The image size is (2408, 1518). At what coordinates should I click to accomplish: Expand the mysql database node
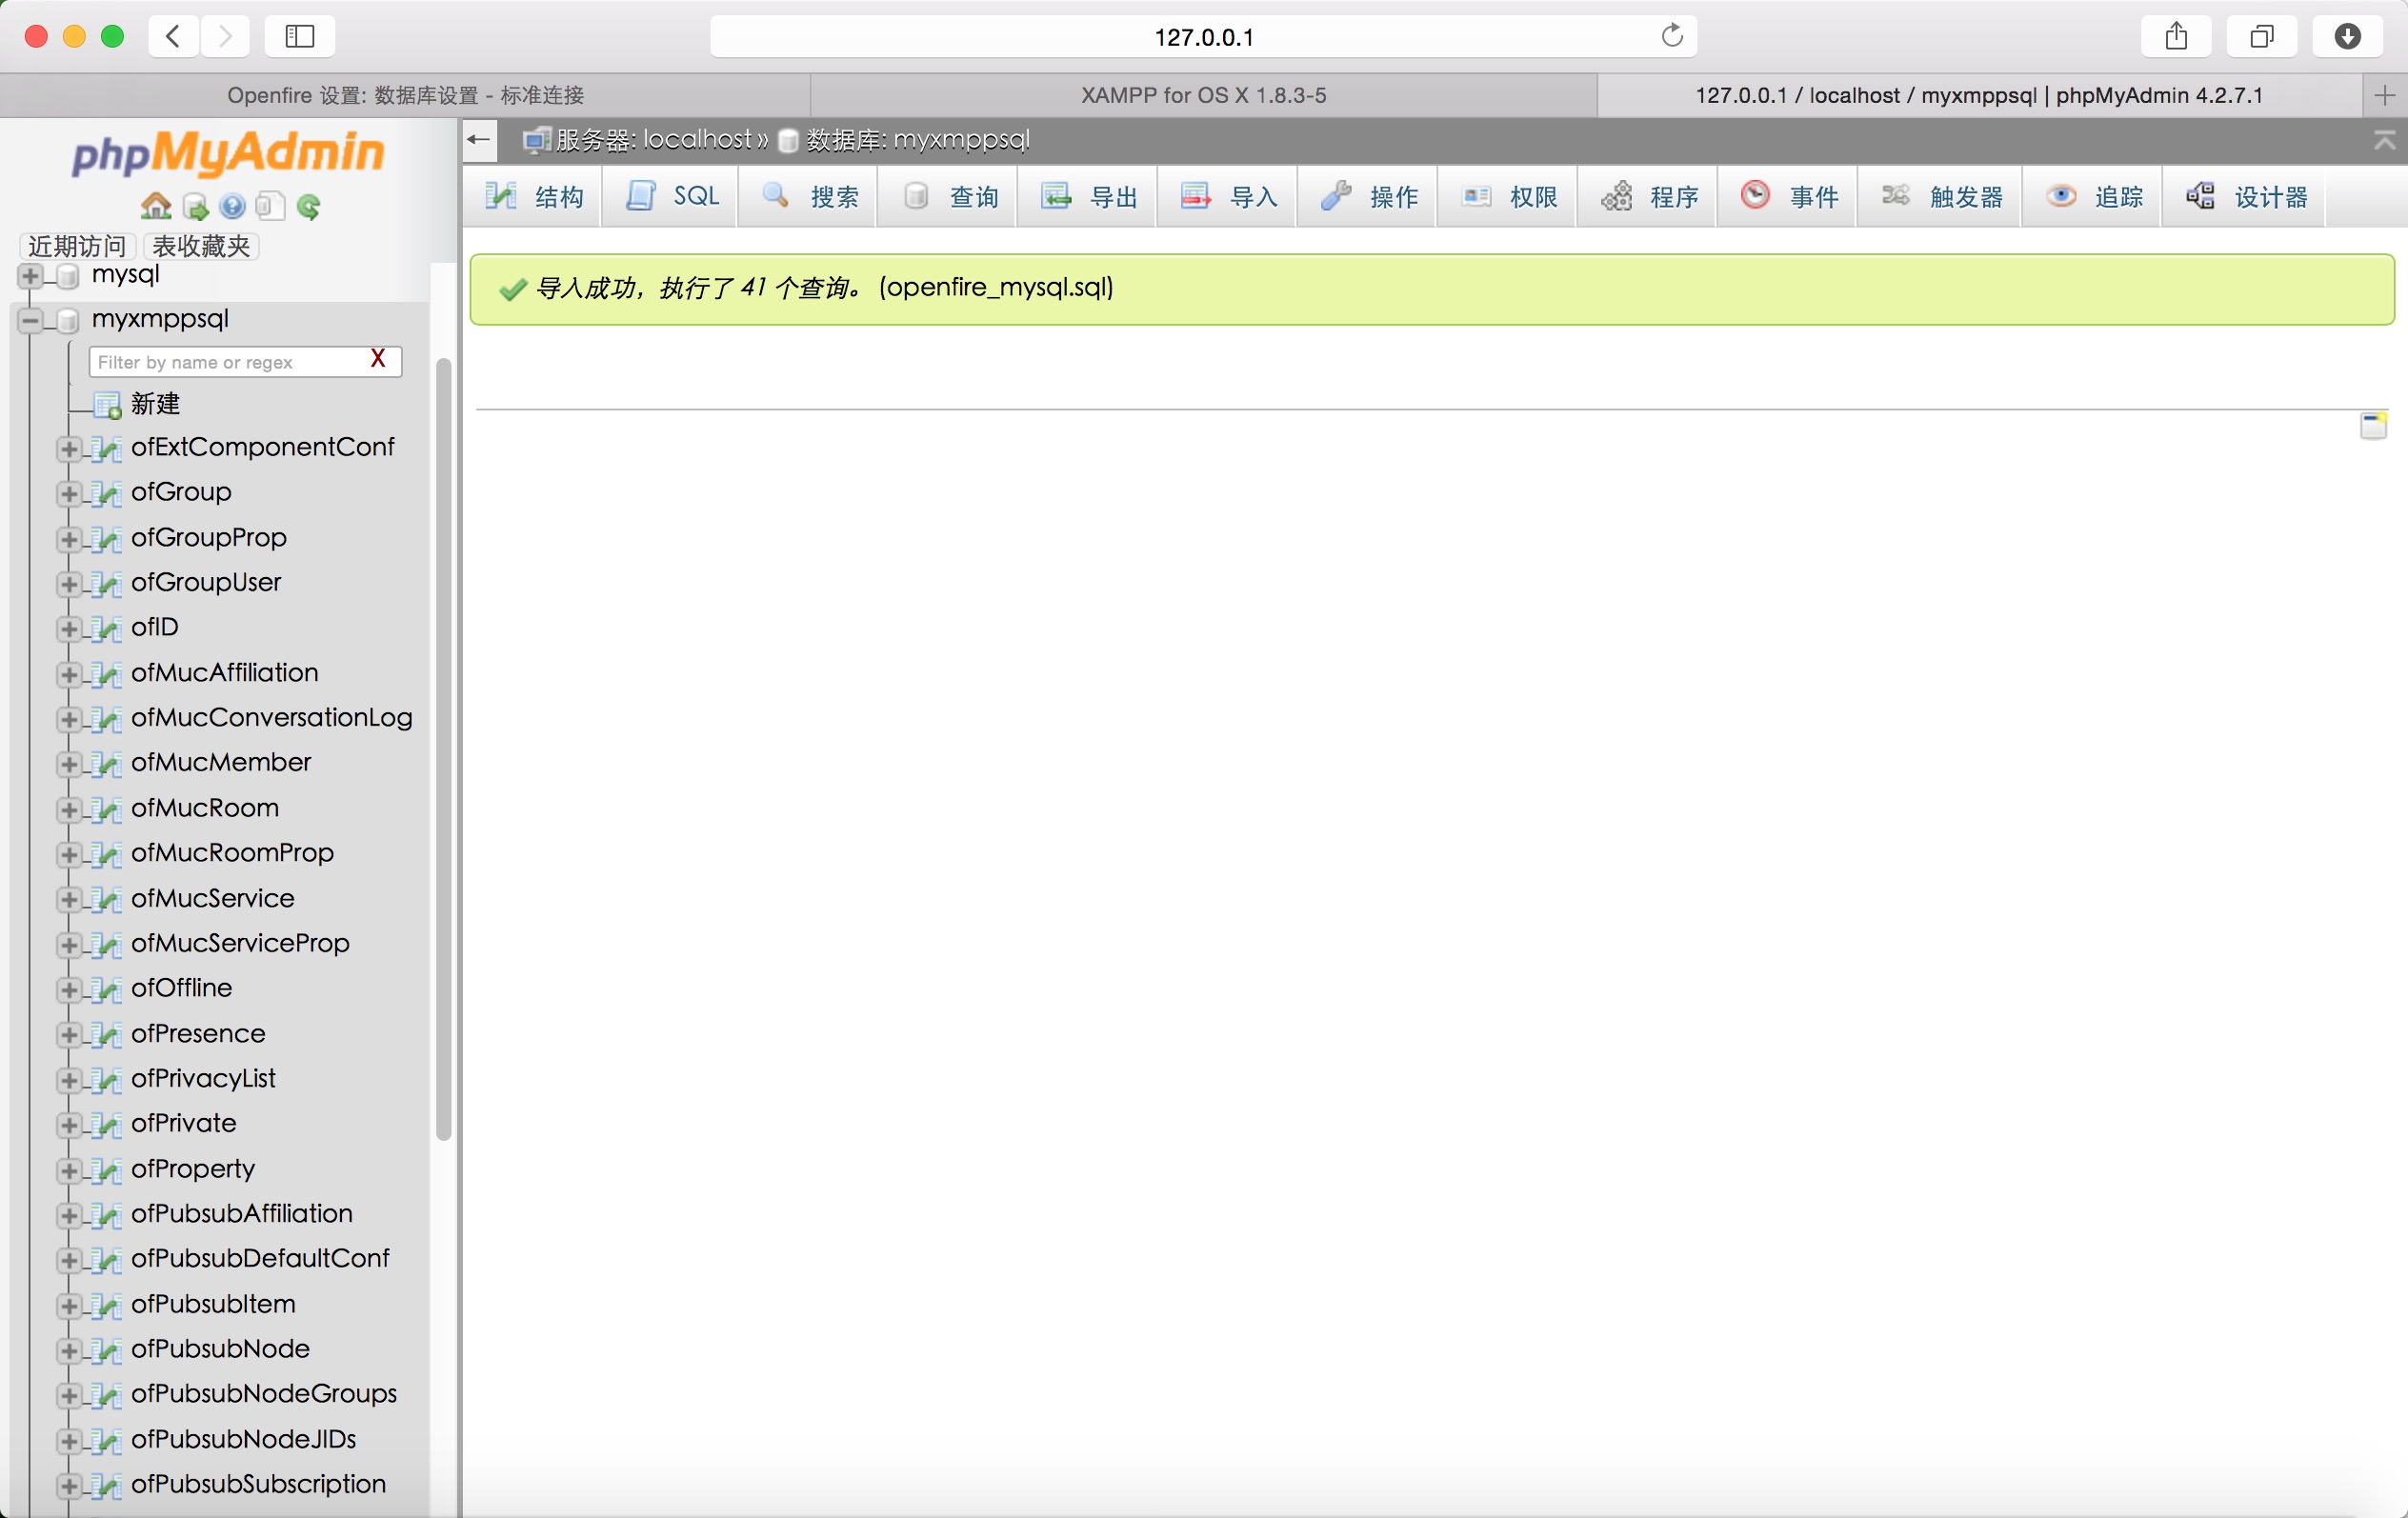tap(30, 275)
